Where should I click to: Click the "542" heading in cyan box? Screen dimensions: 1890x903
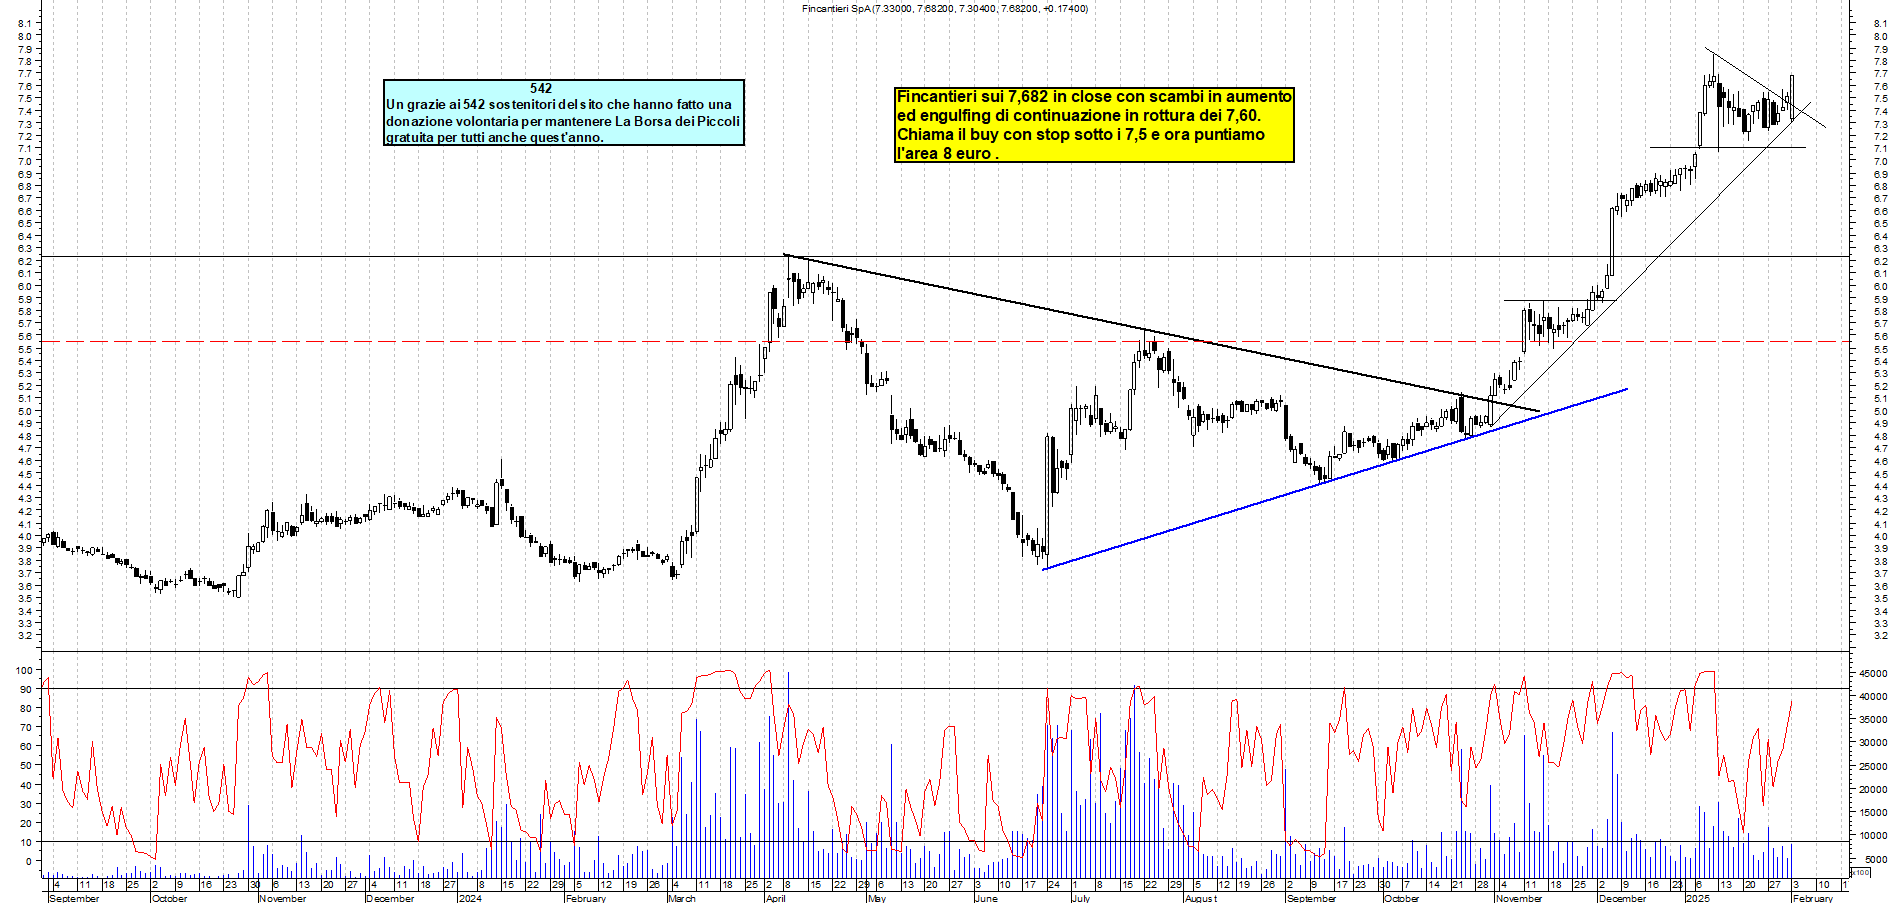(541, 88)
